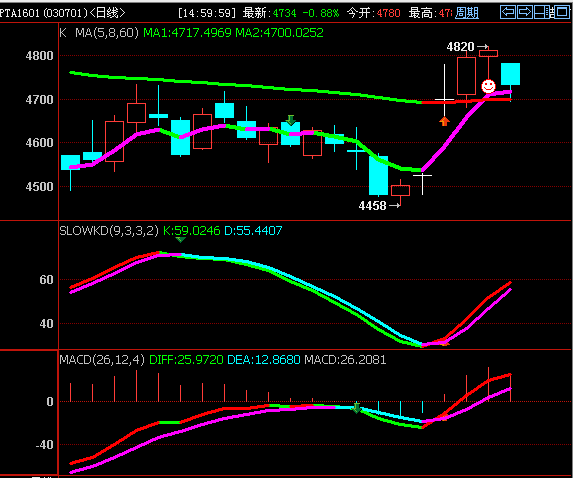Click MACD:26.2081 value
This screenshot has height=478, width=573.
345,360
